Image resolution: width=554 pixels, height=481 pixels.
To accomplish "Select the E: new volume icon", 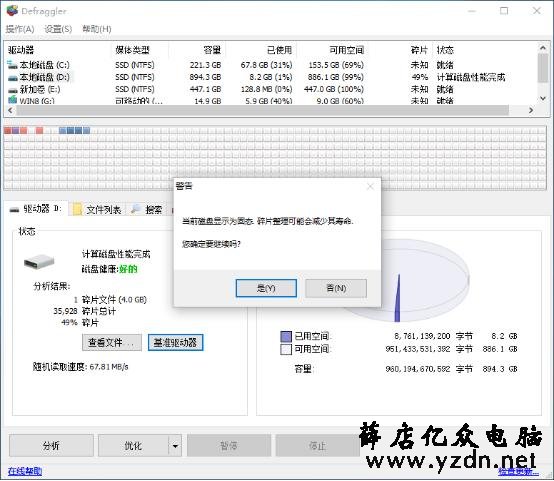I will (x=13, y=89).
